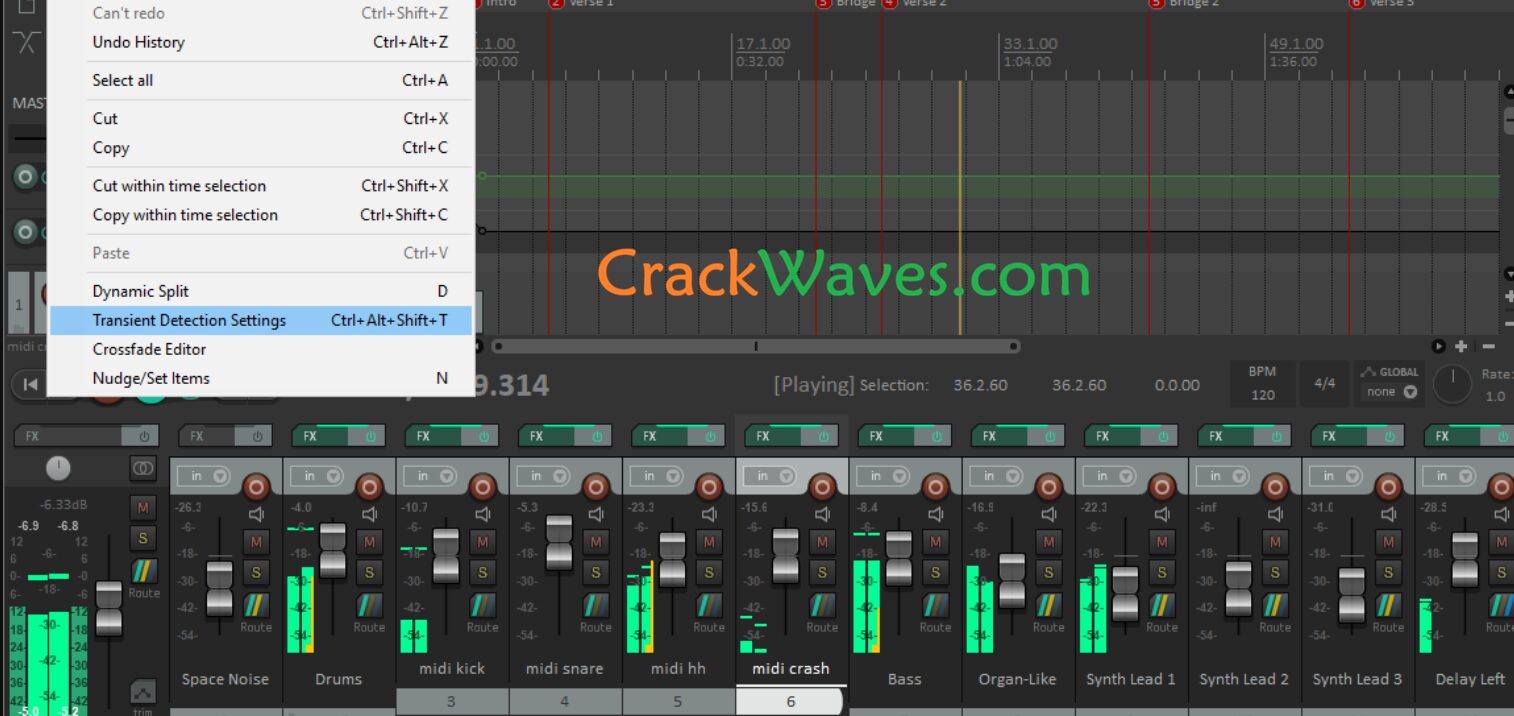Click the BPM 120 tempo field
Image resolution: width=1514 pixels, height=716 pixels.
(1262, 394)
